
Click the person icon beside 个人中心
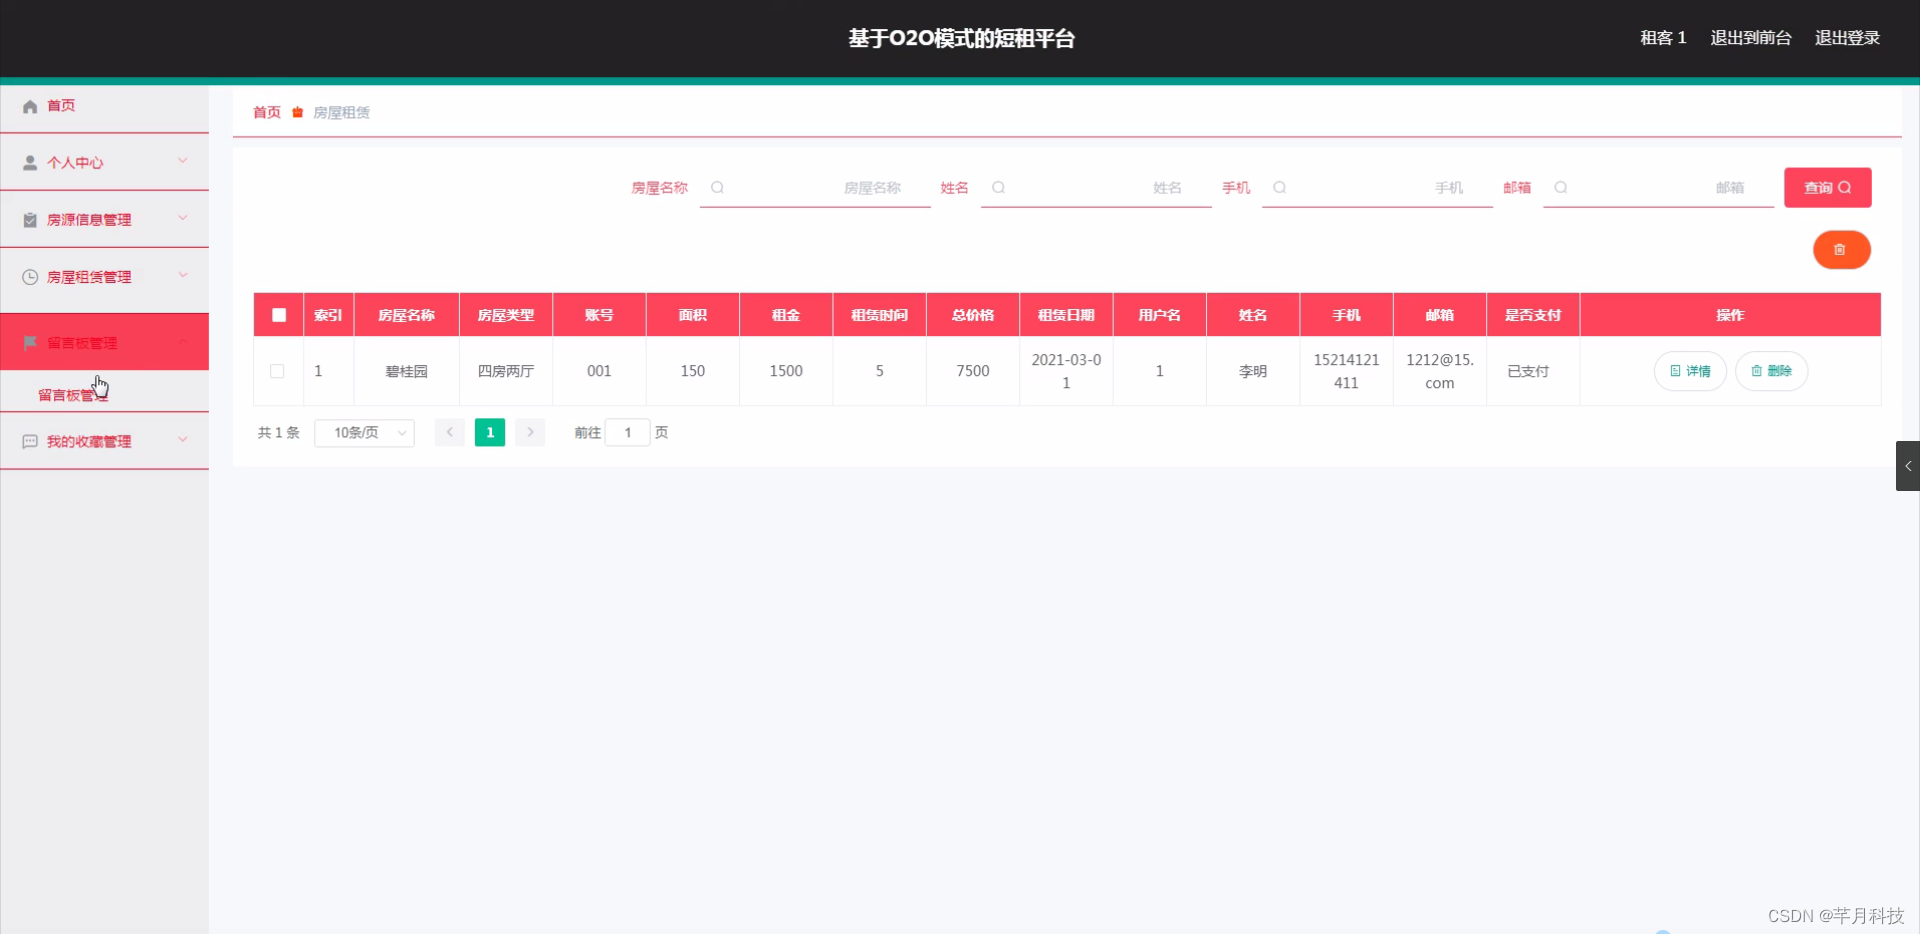pyautogui.click(x=29, y=162)
